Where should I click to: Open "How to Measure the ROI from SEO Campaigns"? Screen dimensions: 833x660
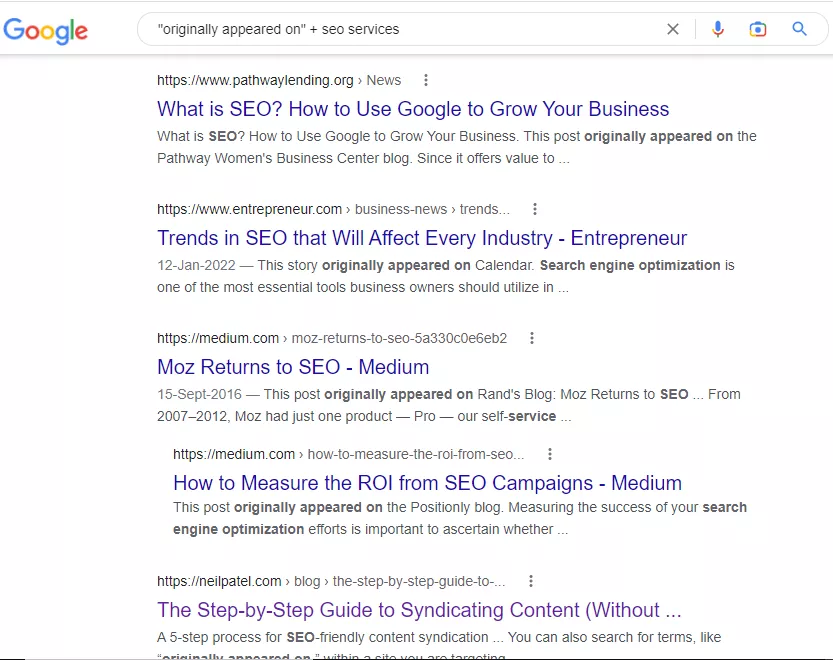coord(427,483)
